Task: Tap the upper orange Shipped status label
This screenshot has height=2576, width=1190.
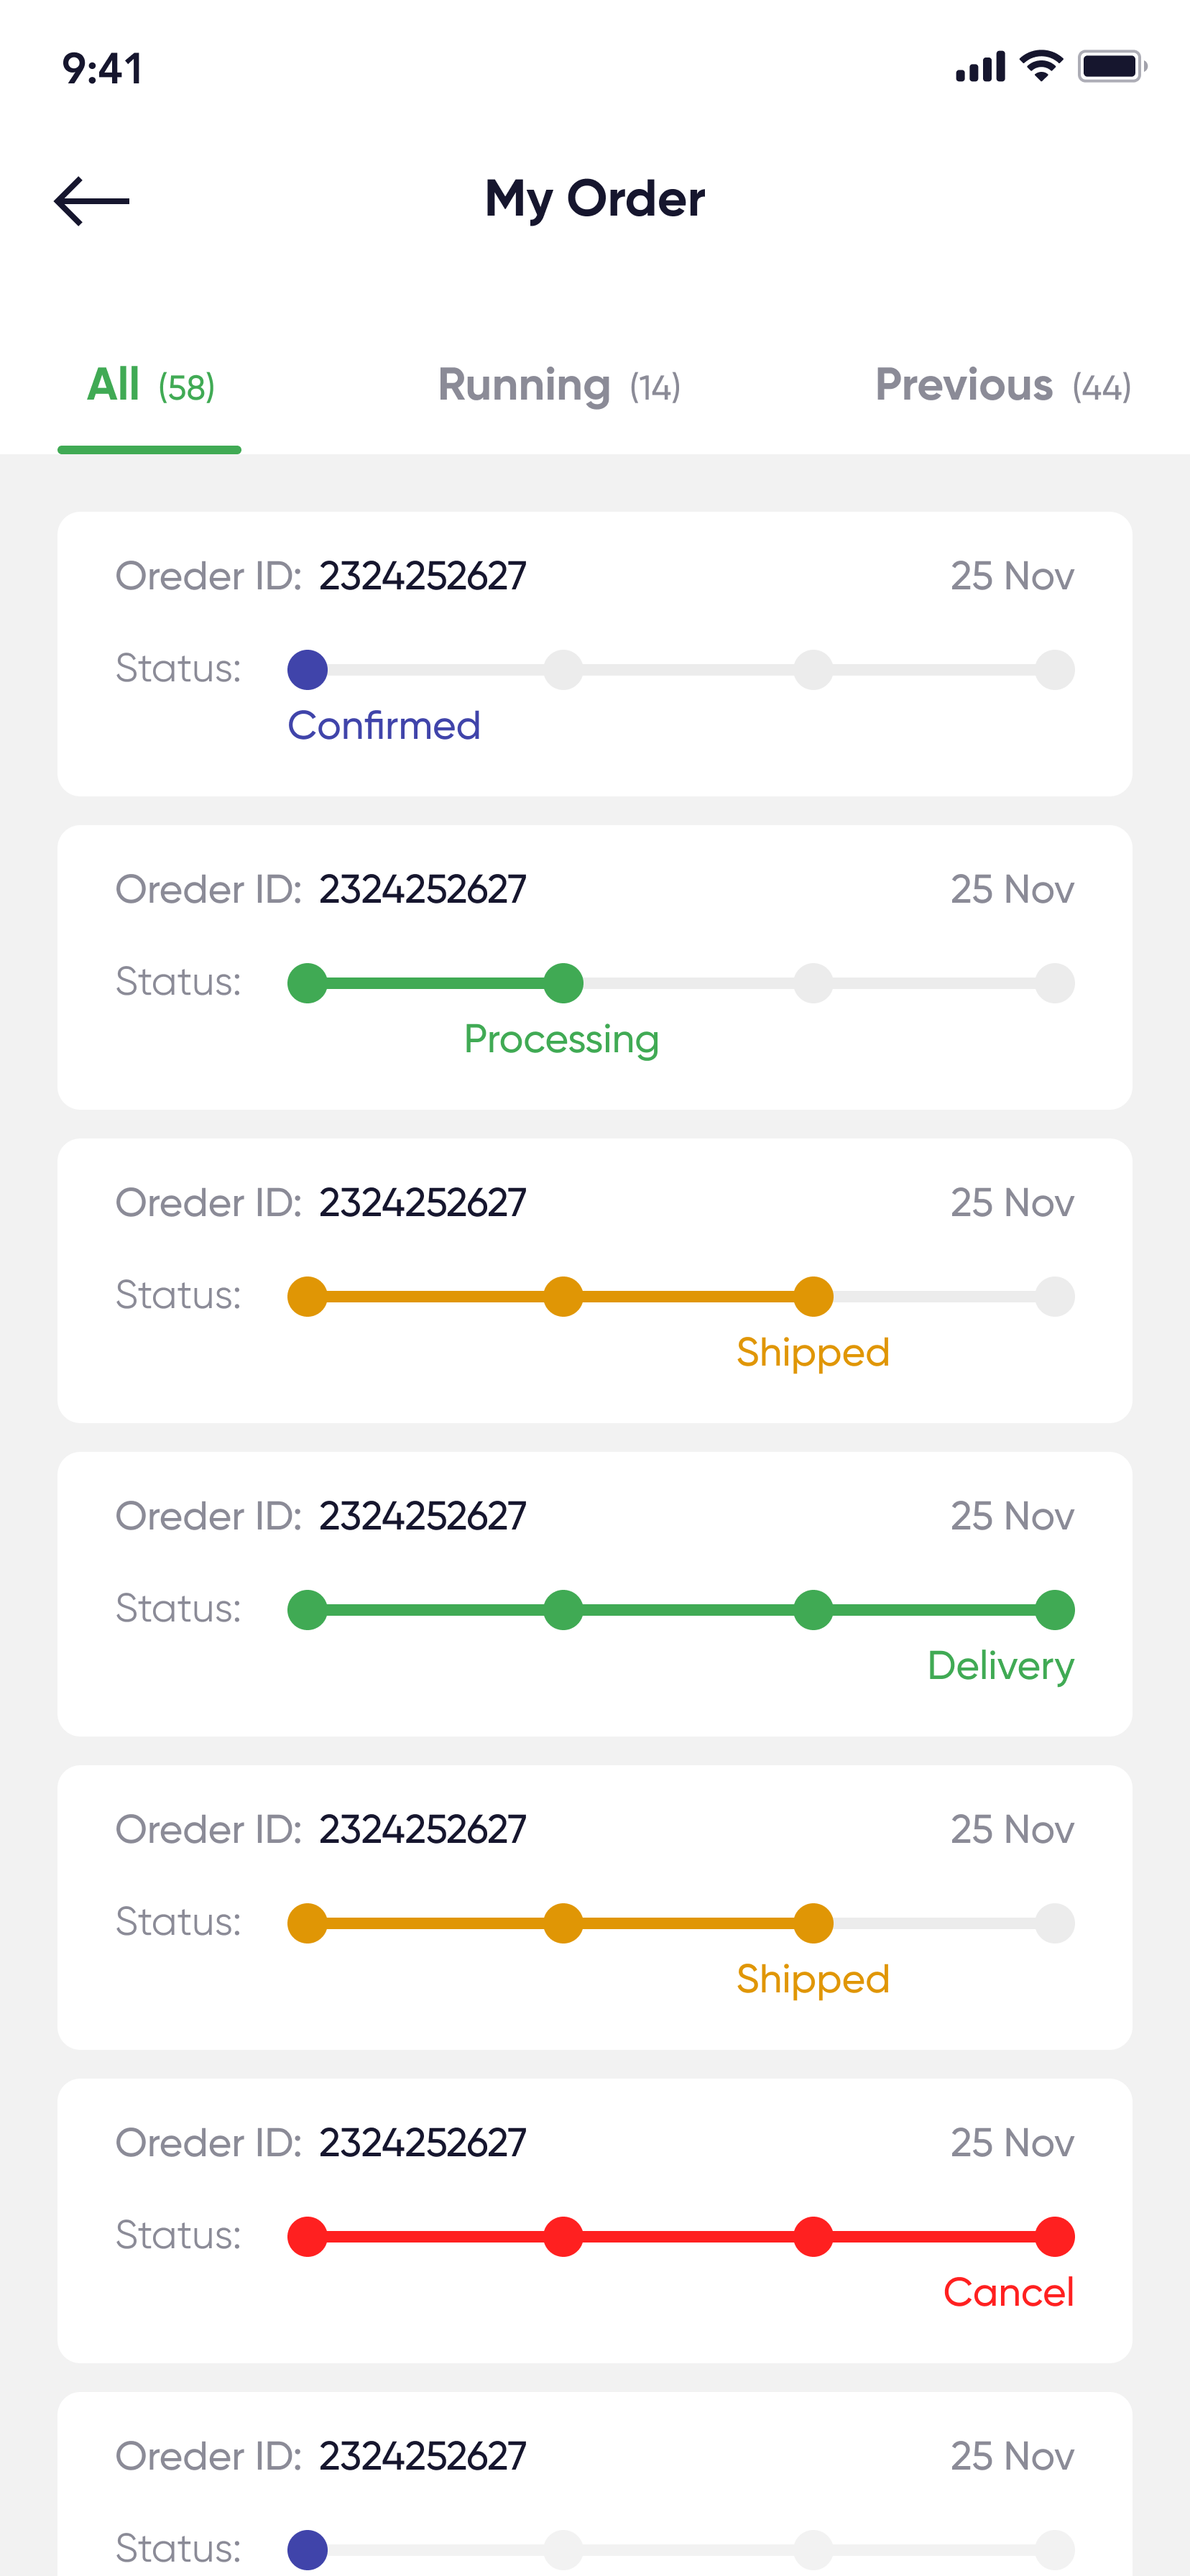Action: 812,1353
